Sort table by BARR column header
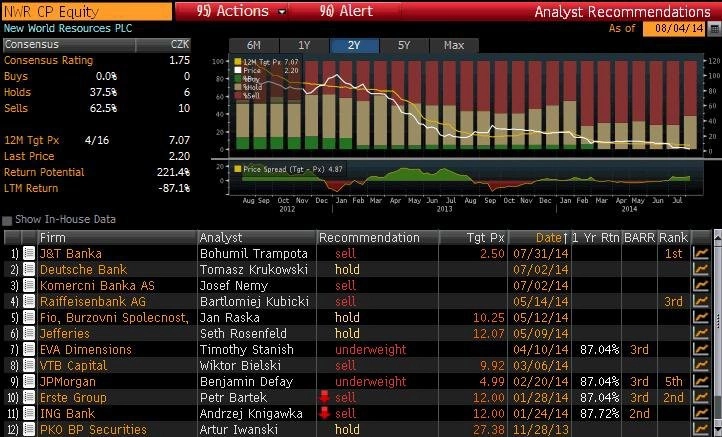Viewport: 722px width, 437px height. point(640,238)
